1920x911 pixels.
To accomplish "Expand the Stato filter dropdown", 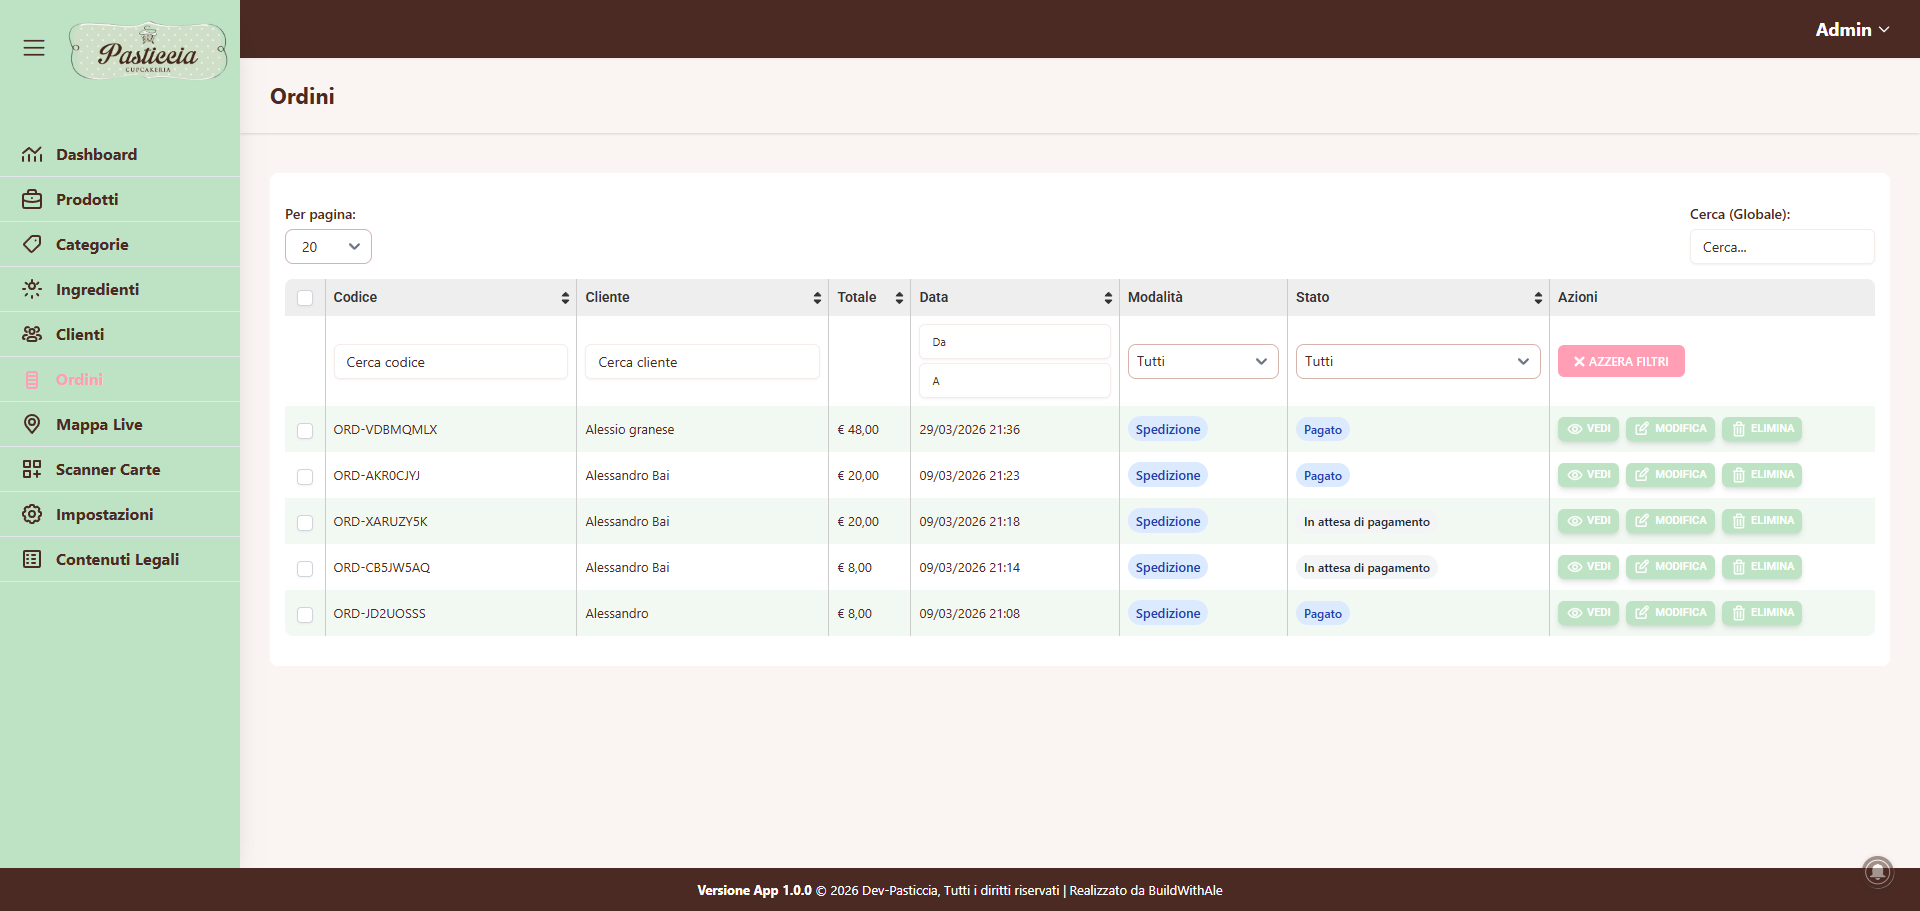I will (1417, 362).
